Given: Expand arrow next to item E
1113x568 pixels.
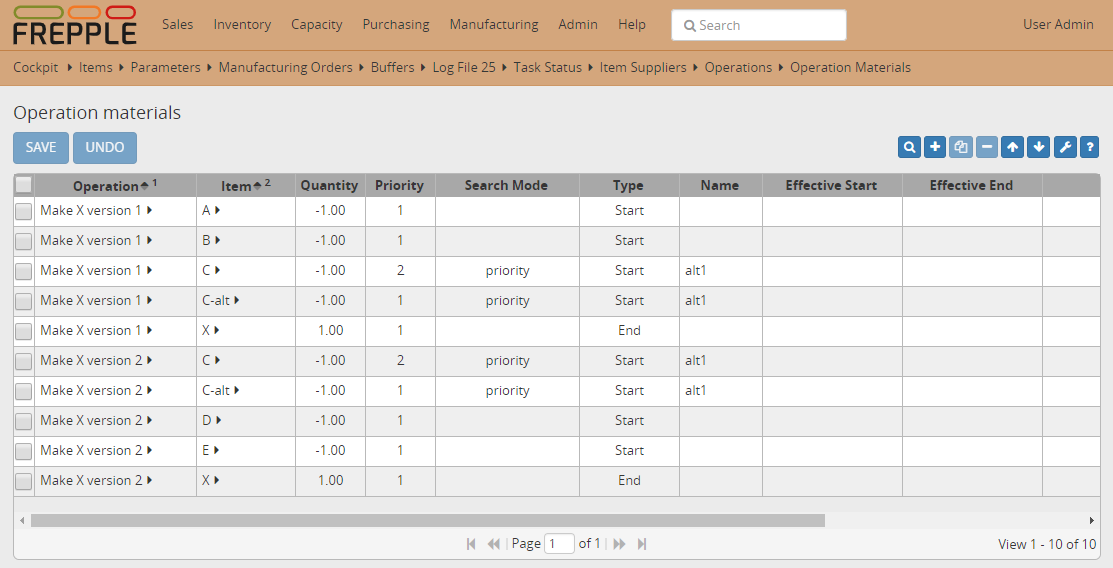Looking at the screenshot, I should tap(217, 450).
